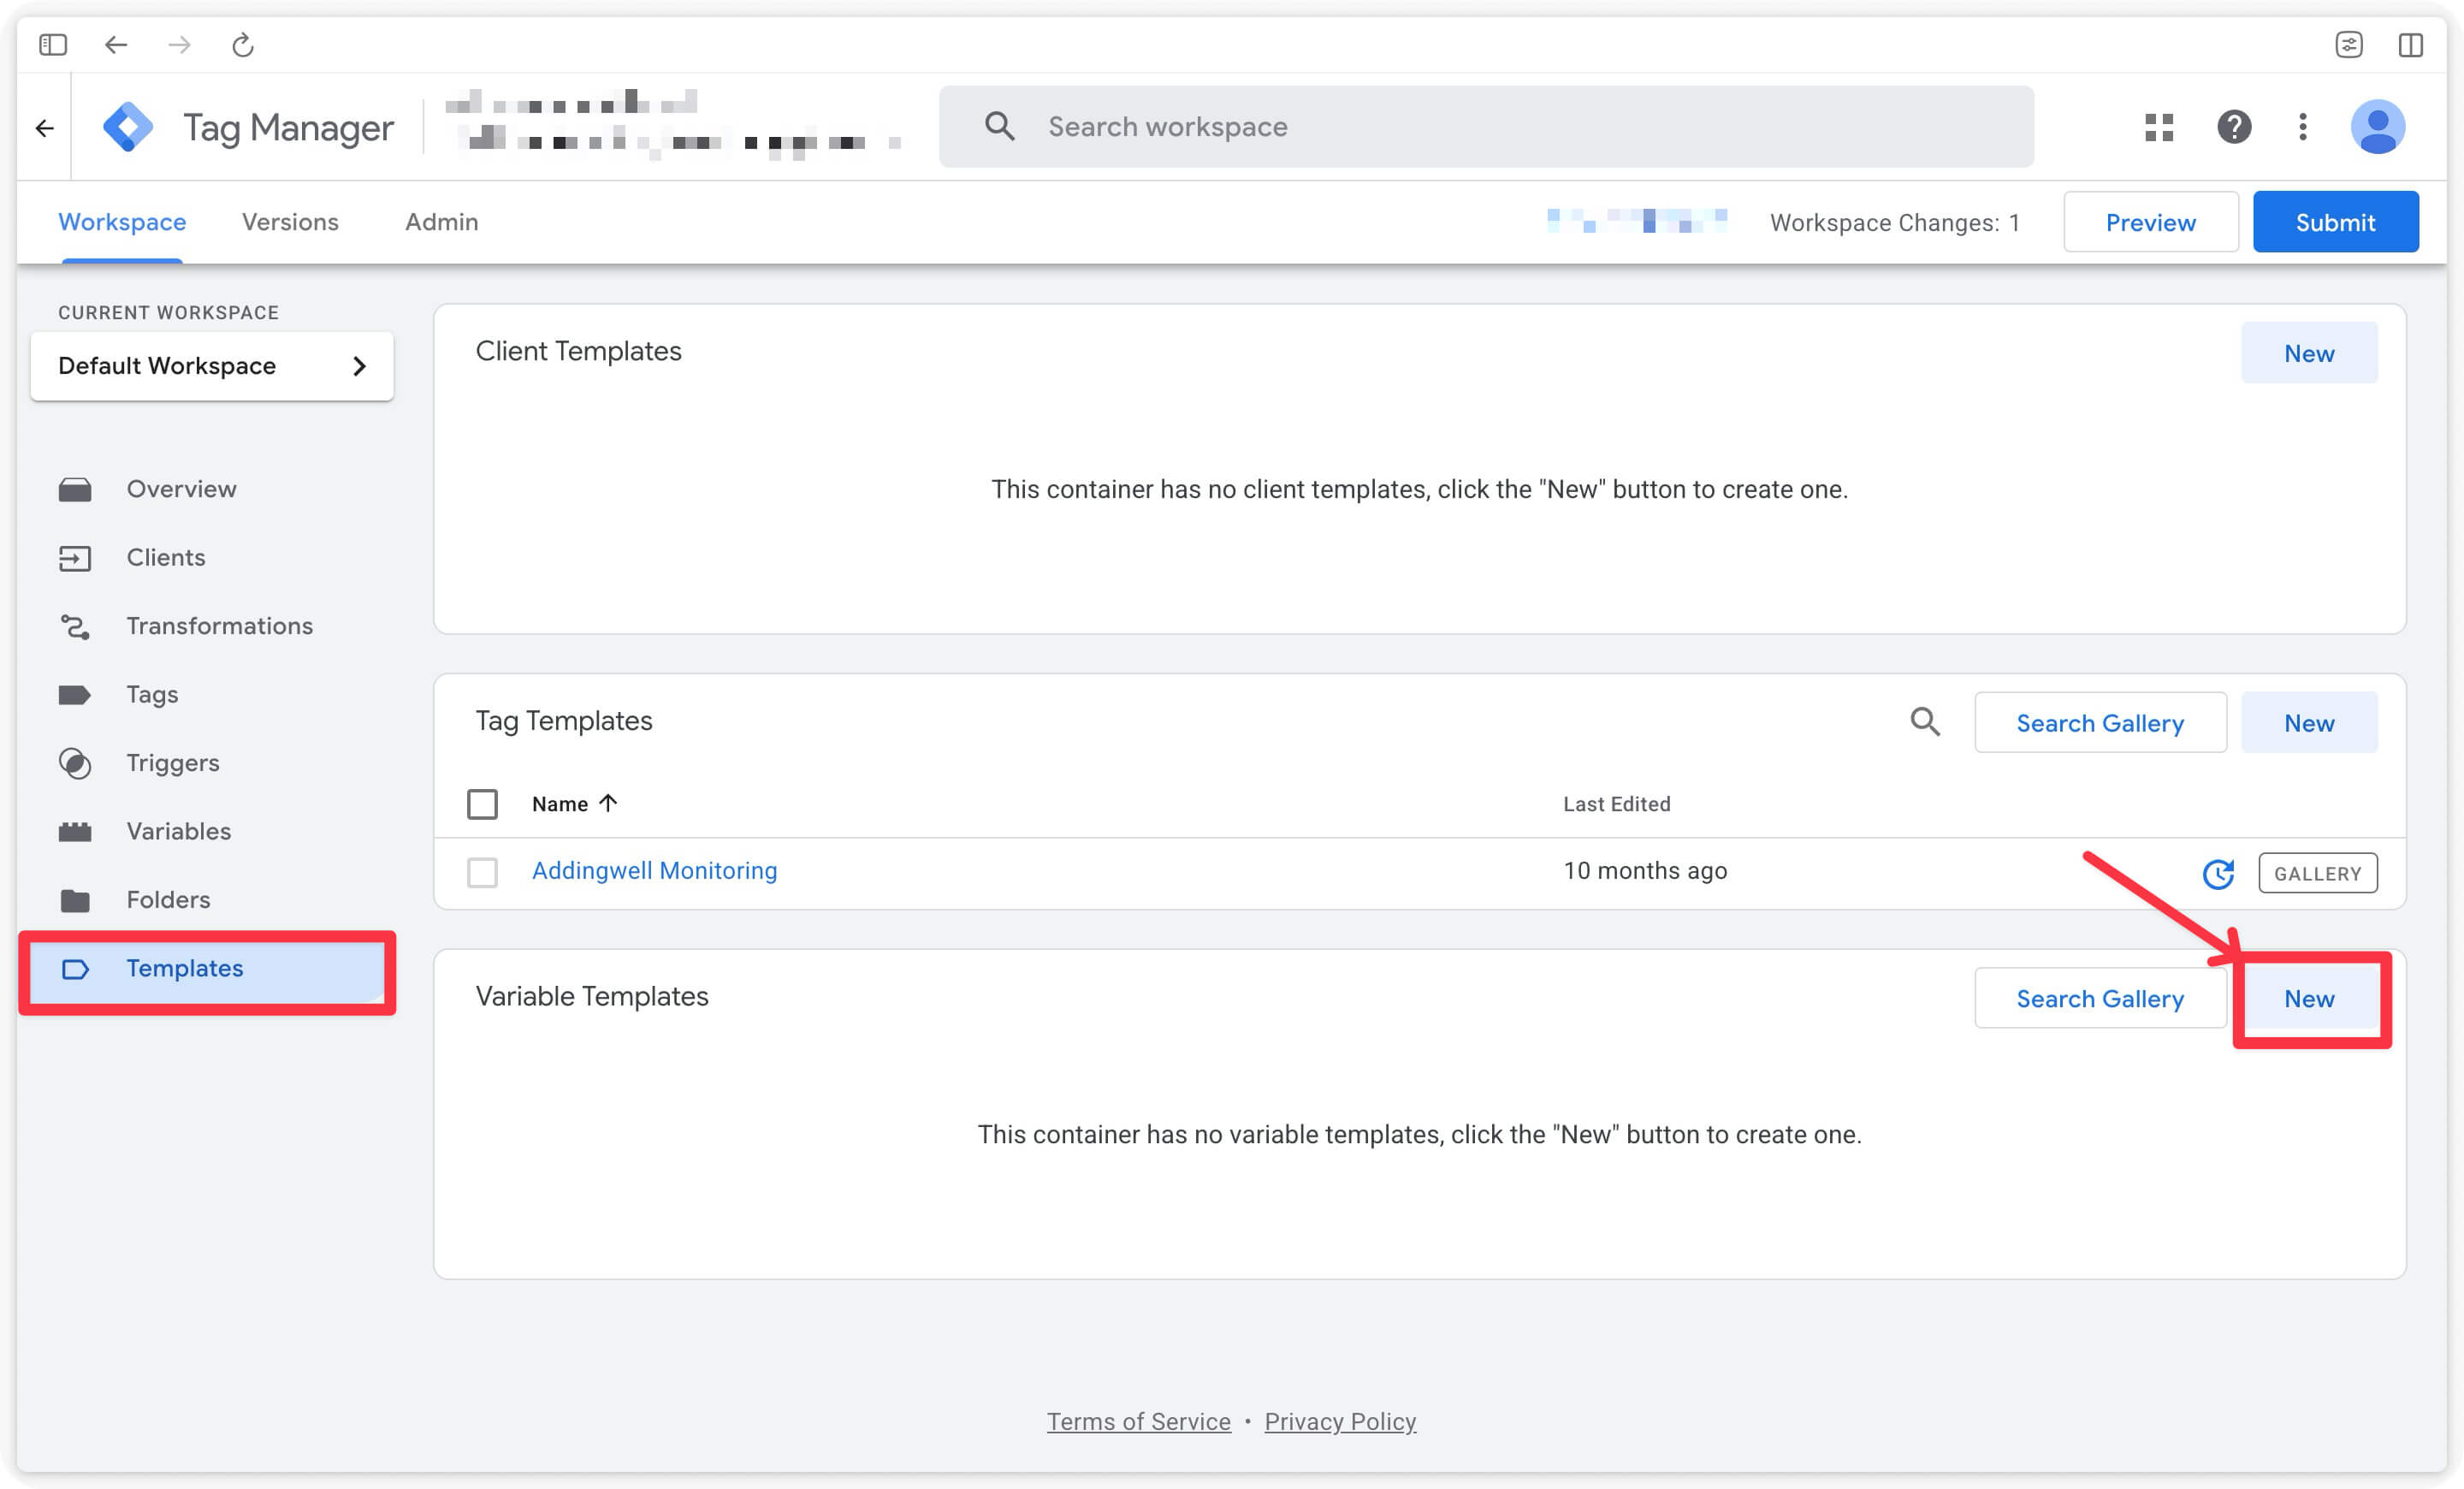The height and width of the screenshot is (1489, 2464).
Task: Click the Templates outline label icon
Action: (x=75, y=969)
